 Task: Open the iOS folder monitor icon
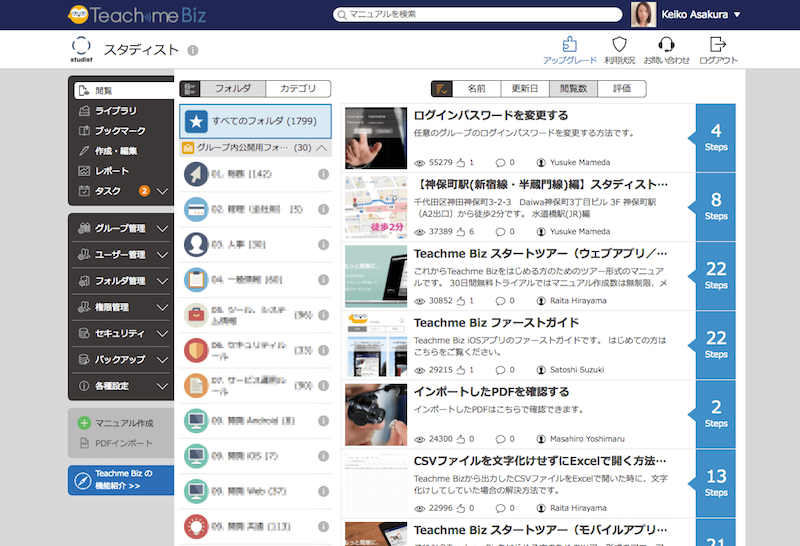pyautogui.click(x=196, y=456)
